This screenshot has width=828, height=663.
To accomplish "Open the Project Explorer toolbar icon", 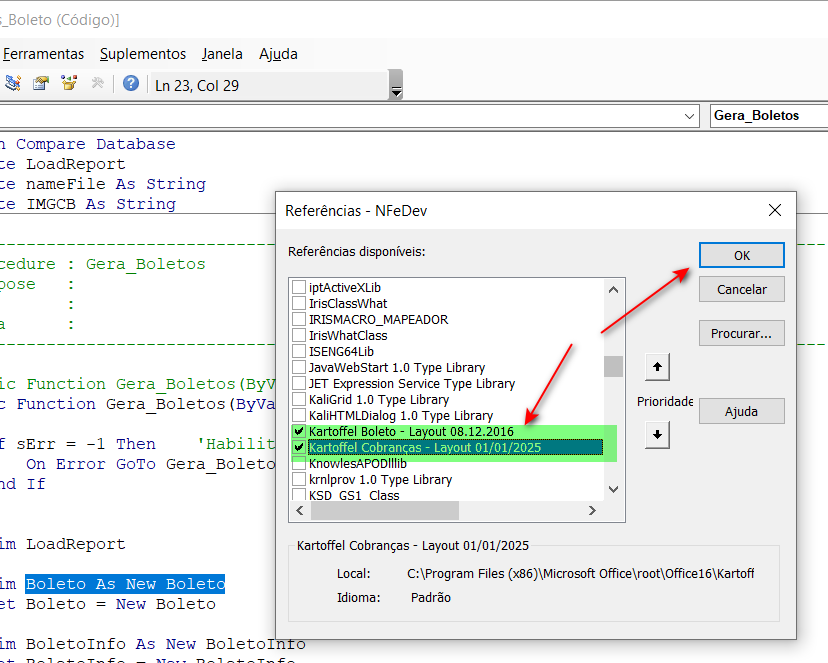I will (x=13, y=84).
